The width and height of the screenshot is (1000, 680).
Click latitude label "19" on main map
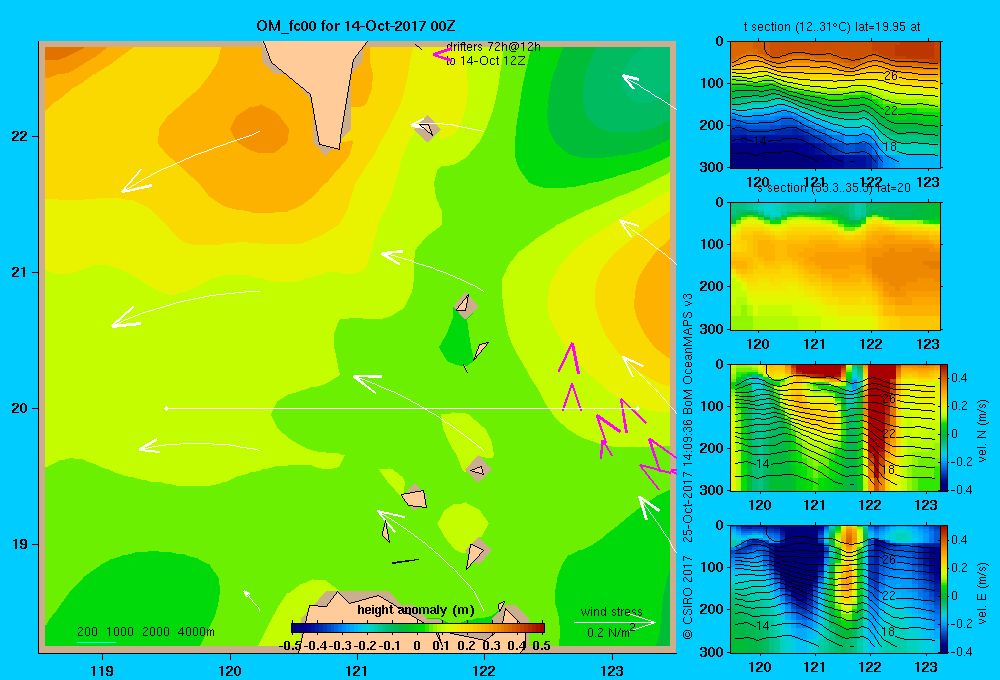[20, 544]
